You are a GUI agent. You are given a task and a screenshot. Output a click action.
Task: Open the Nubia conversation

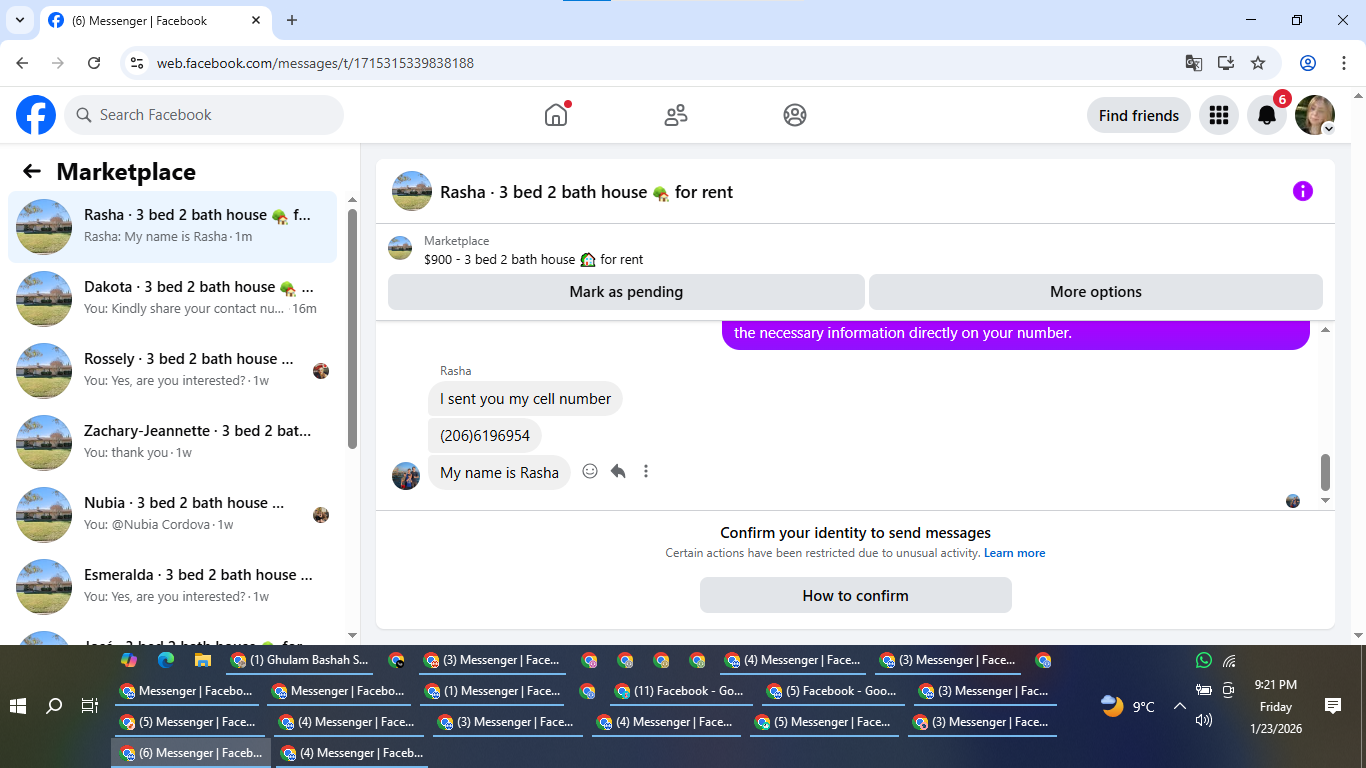(x=173, y=514)
